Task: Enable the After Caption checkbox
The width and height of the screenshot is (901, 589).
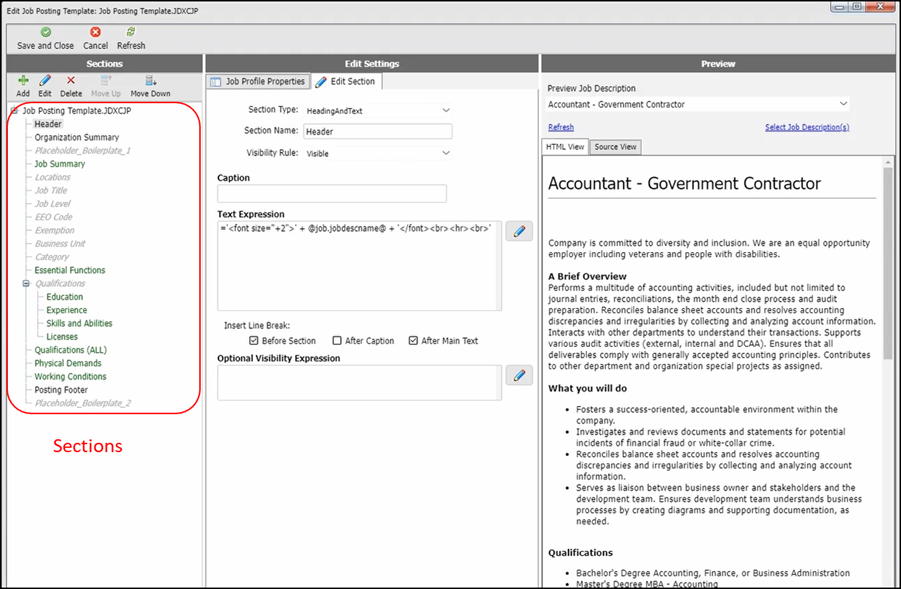Action: tap(337, 341)
